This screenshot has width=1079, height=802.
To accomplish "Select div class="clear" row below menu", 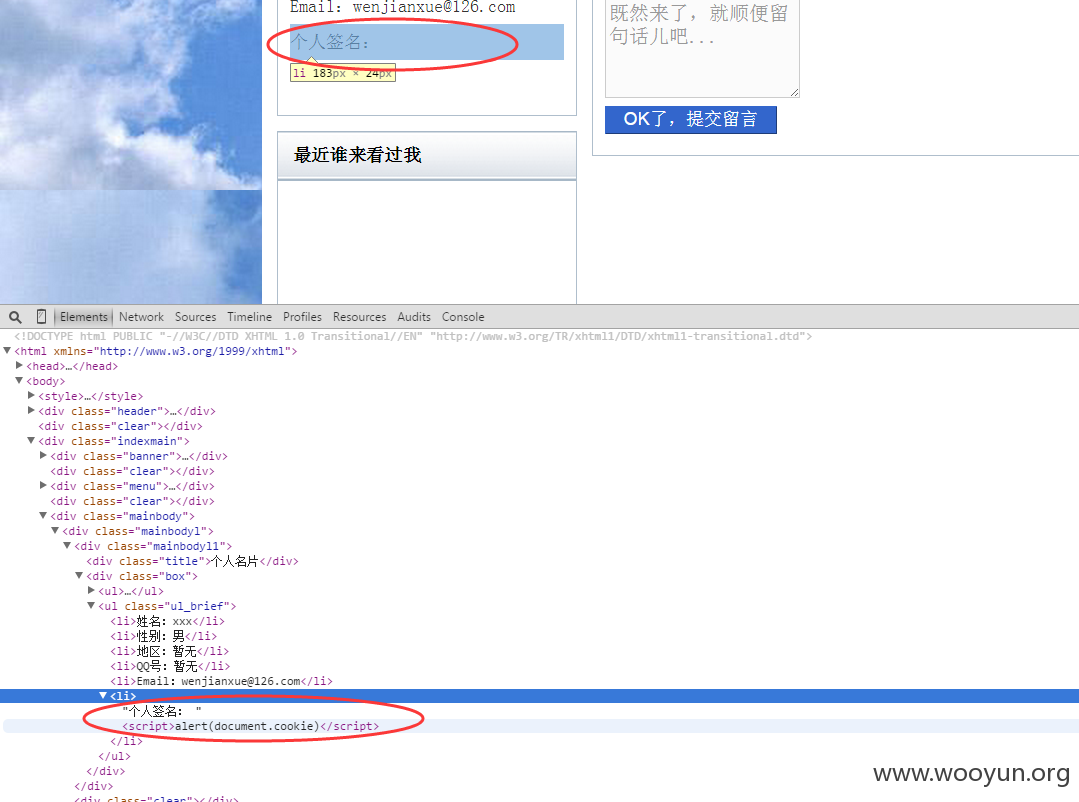I will click(132, 501).
